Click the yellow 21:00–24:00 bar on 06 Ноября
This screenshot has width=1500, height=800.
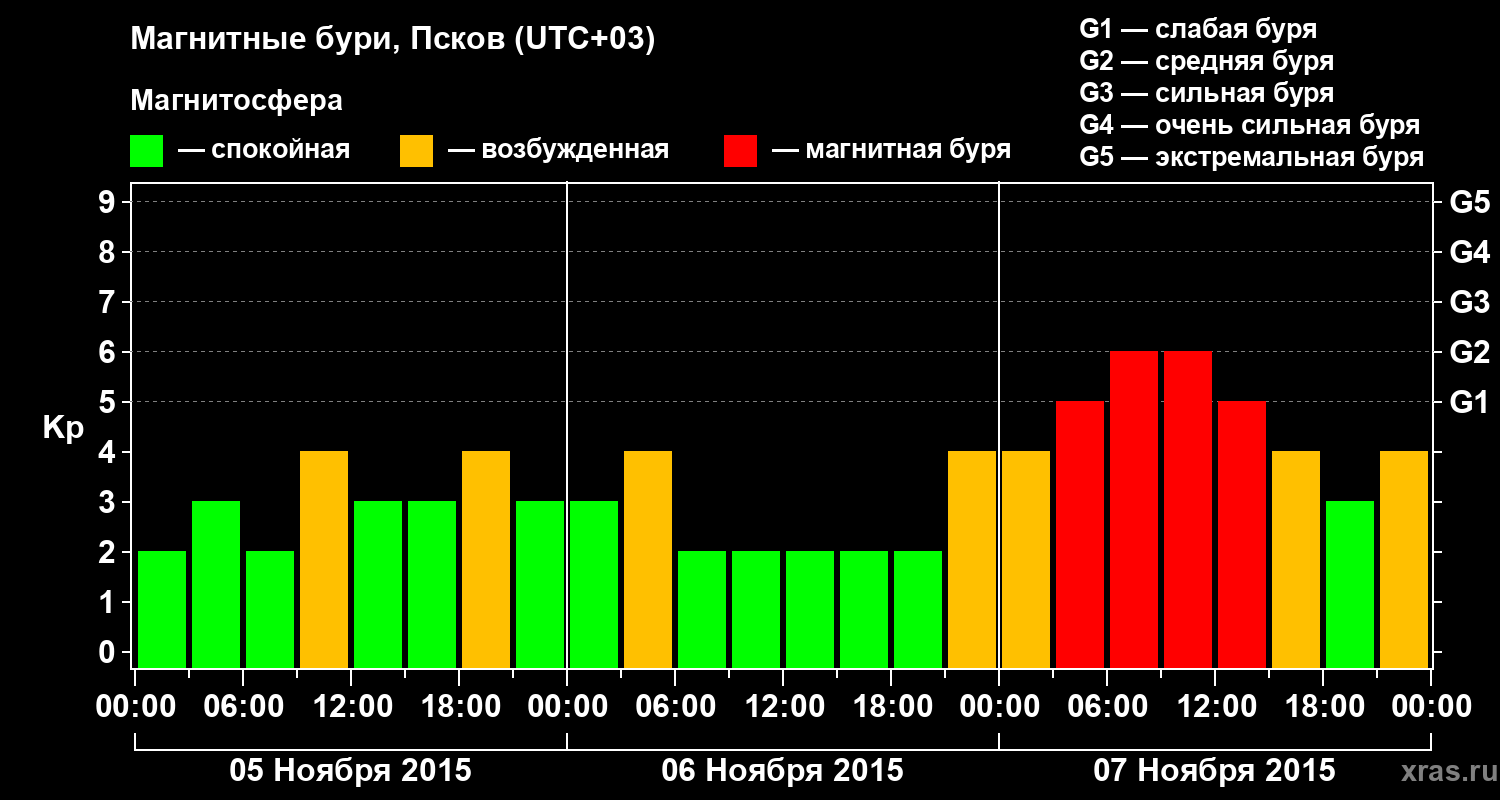point(972,560)
